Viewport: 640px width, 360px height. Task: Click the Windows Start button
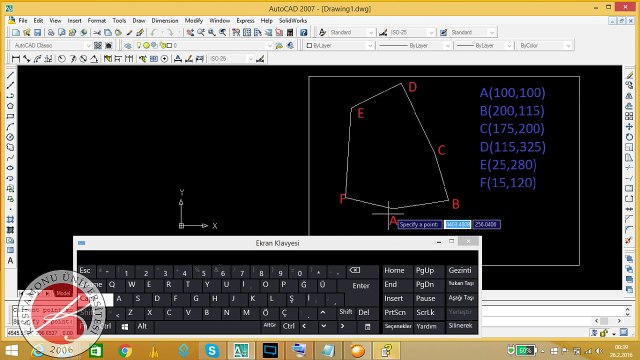click(x=11, y=351)
